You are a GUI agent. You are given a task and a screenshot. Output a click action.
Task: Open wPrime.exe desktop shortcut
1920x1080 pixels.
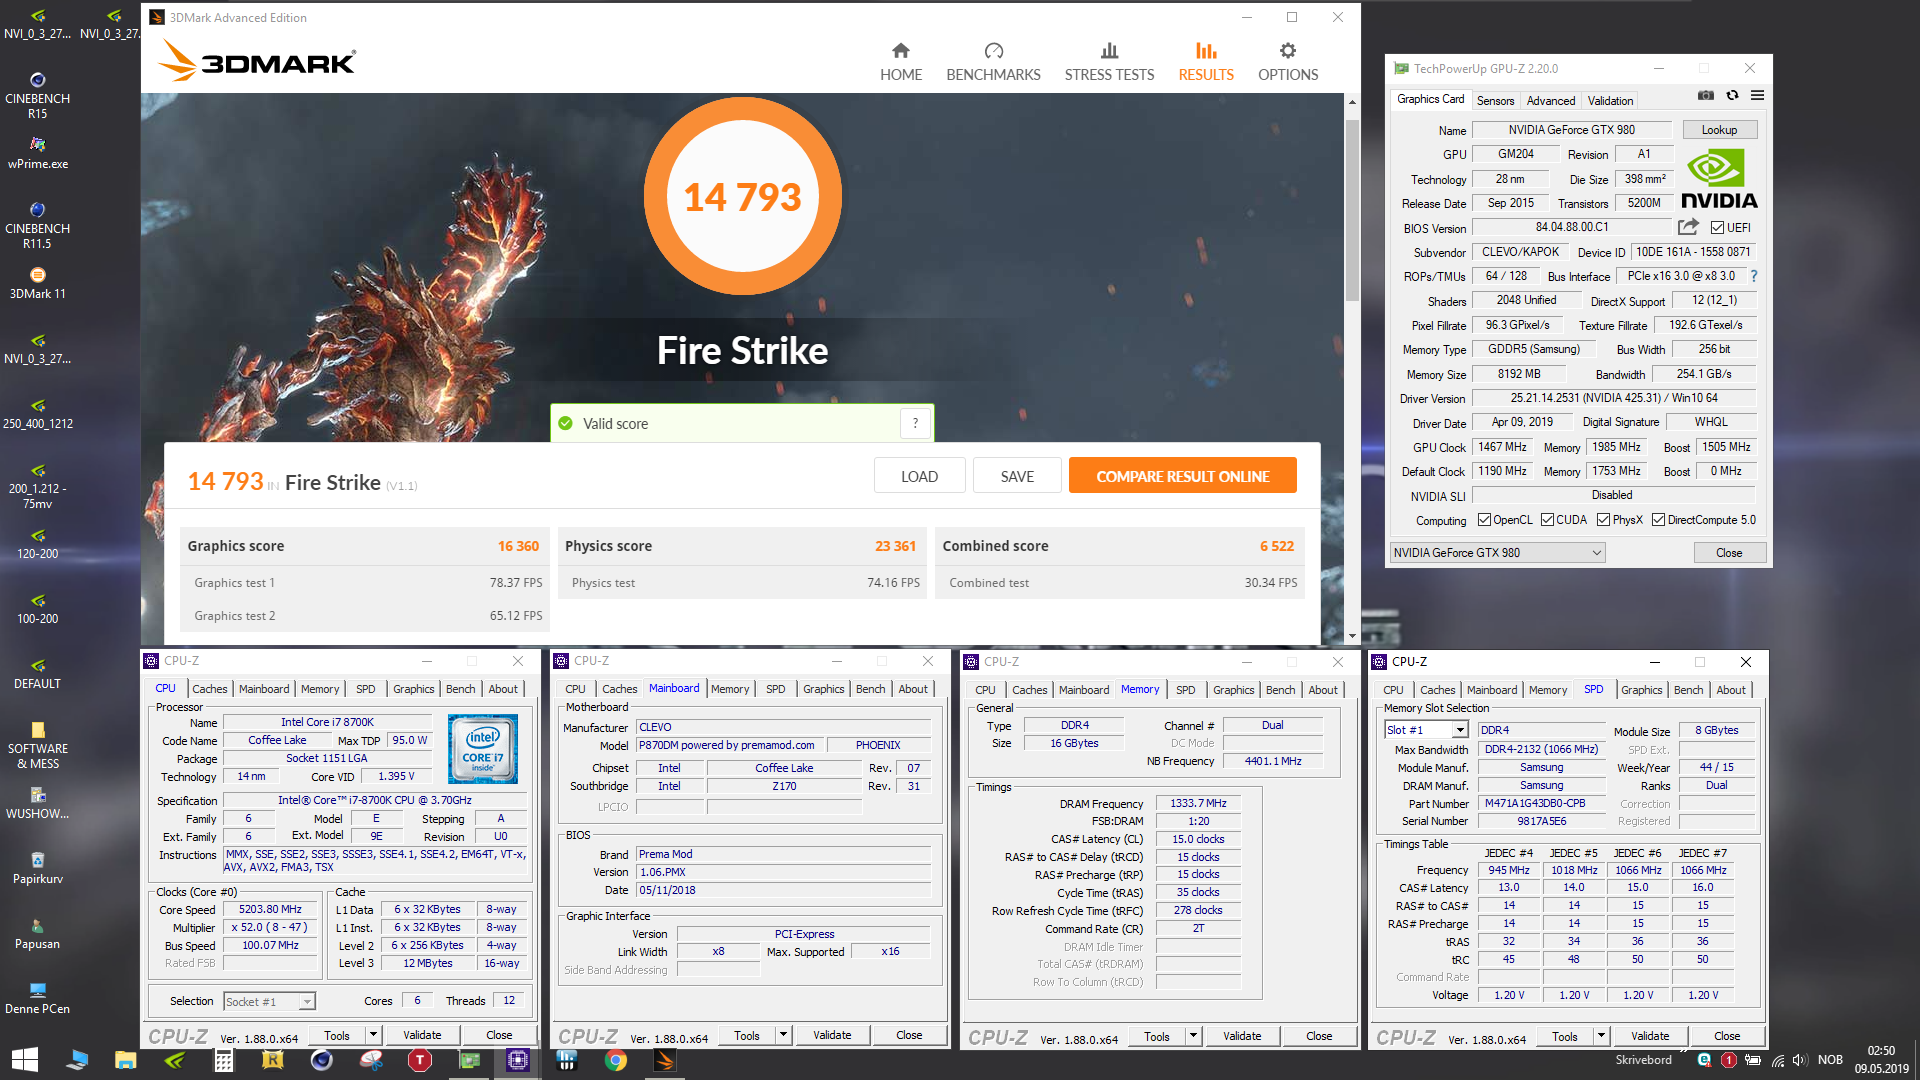pyautogui.click(x=38, y=154)
